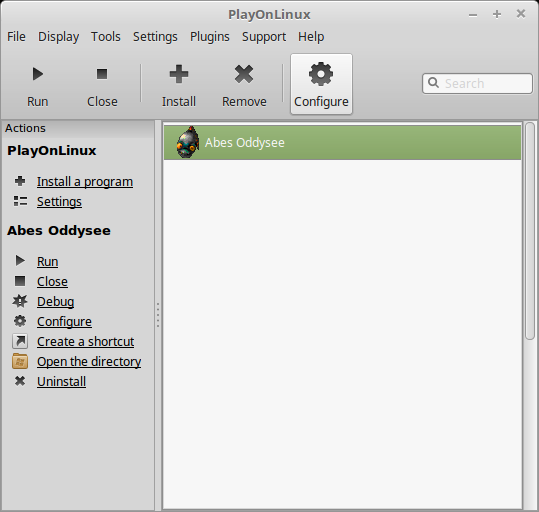The width and height of the screenshot is (539, 512).
Task: Click the Uninstall link
Action: point(62,381)
